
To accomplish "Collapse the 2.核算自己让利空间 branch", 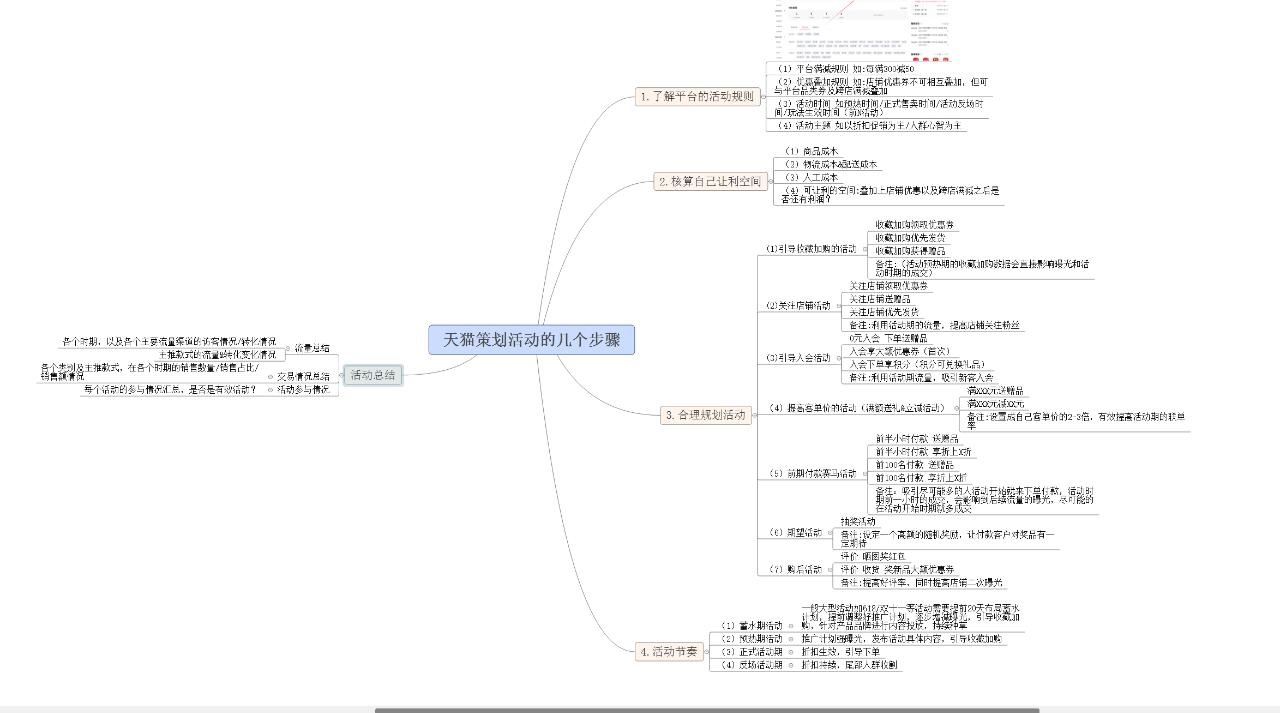I will tap(771, 182).
